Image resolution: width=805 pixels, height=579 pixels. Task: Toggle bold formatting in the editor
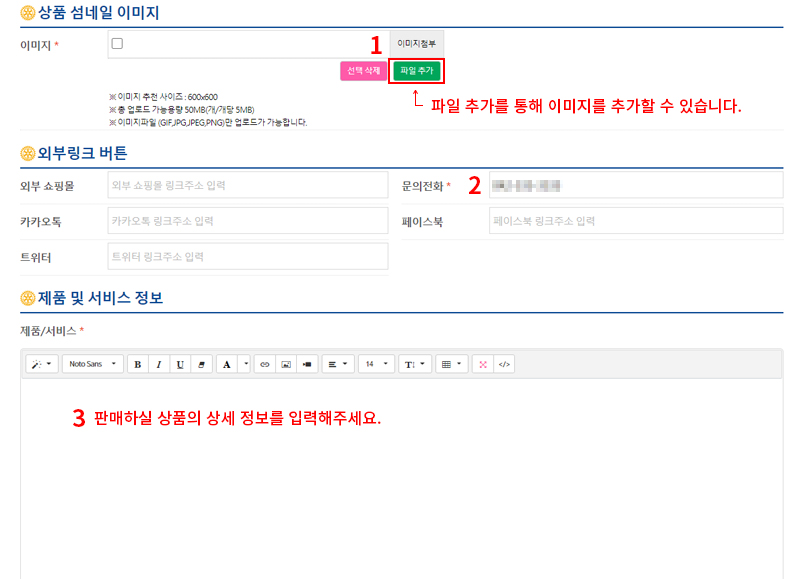coord(137,364)
